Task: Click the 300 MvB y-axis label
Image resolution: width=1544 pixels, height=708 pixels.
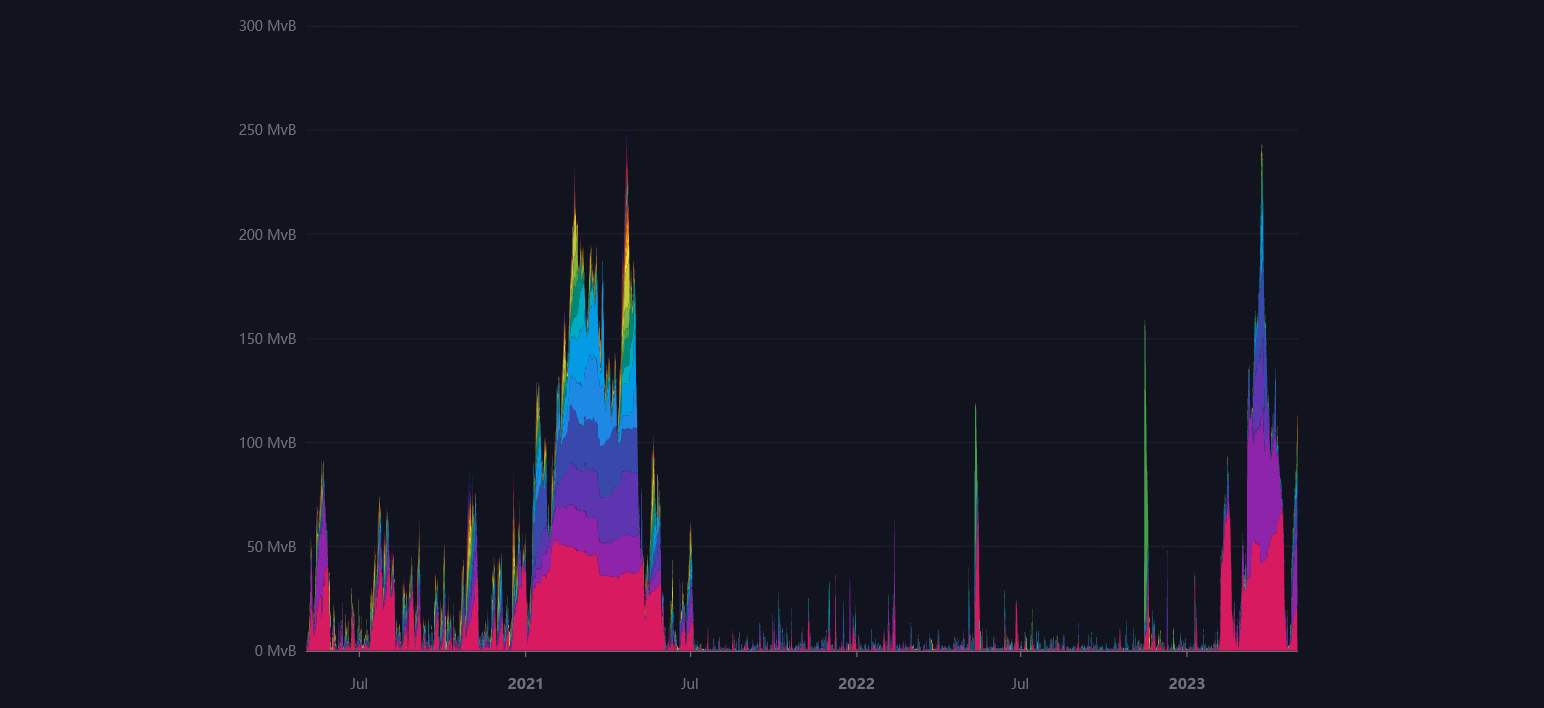Action: point(267,26)
